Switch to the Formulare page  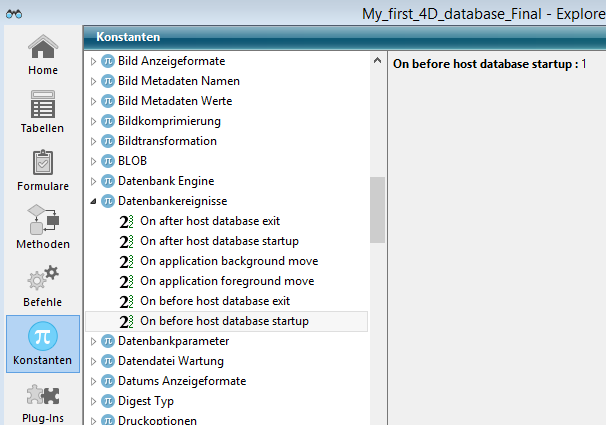42,163
